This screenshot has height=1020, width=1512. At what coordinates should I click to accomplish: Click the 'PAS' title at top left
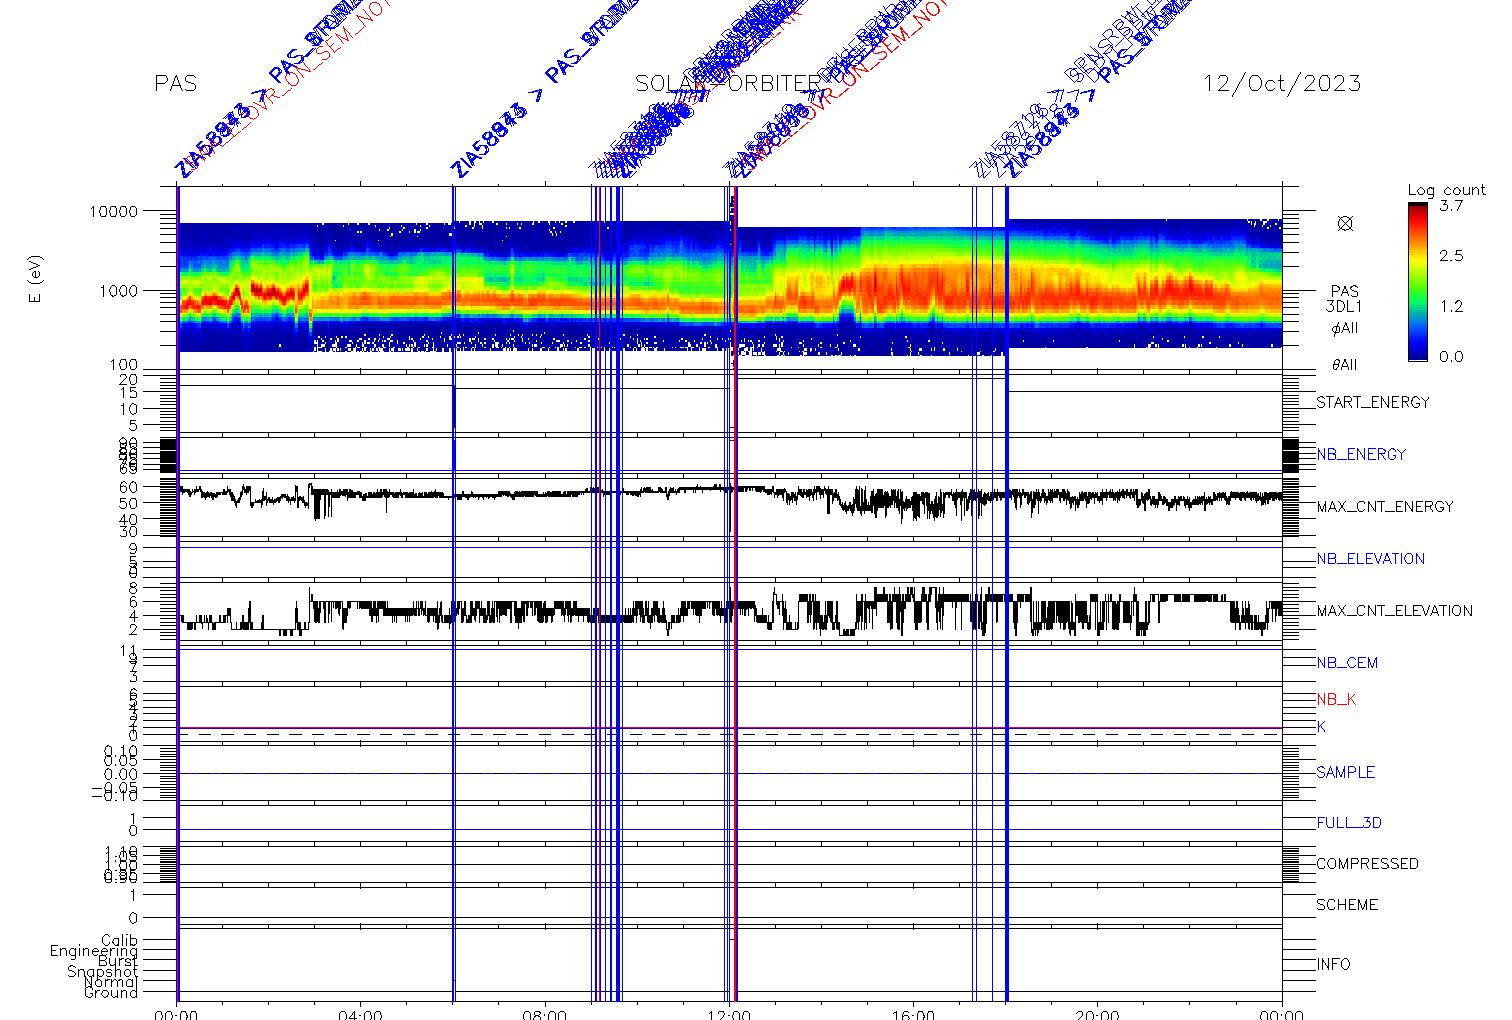(176, 83)
